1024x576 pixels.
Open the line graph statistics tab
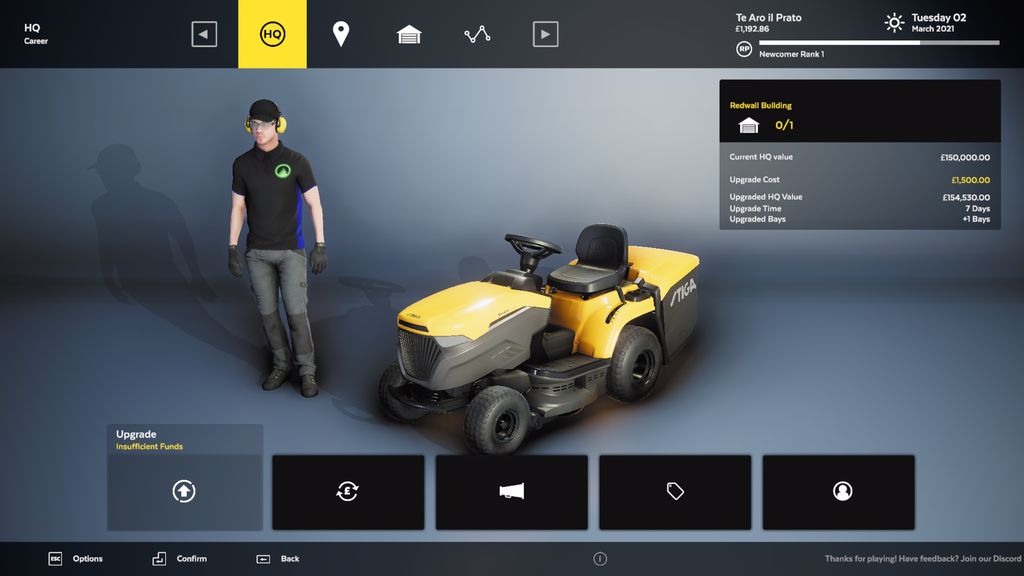pos(477,34)
